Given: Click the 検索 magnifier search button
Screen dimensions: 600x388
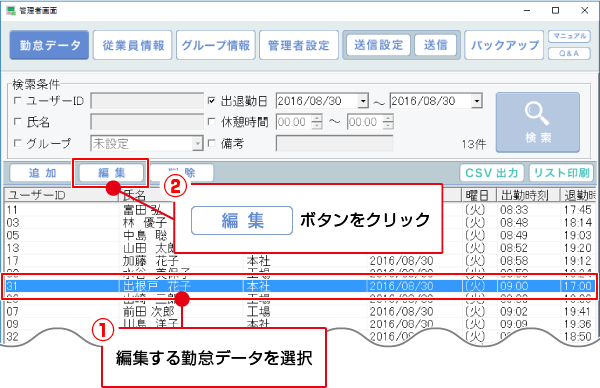Looking at the screenshot, I should click(x=538, y=122).
